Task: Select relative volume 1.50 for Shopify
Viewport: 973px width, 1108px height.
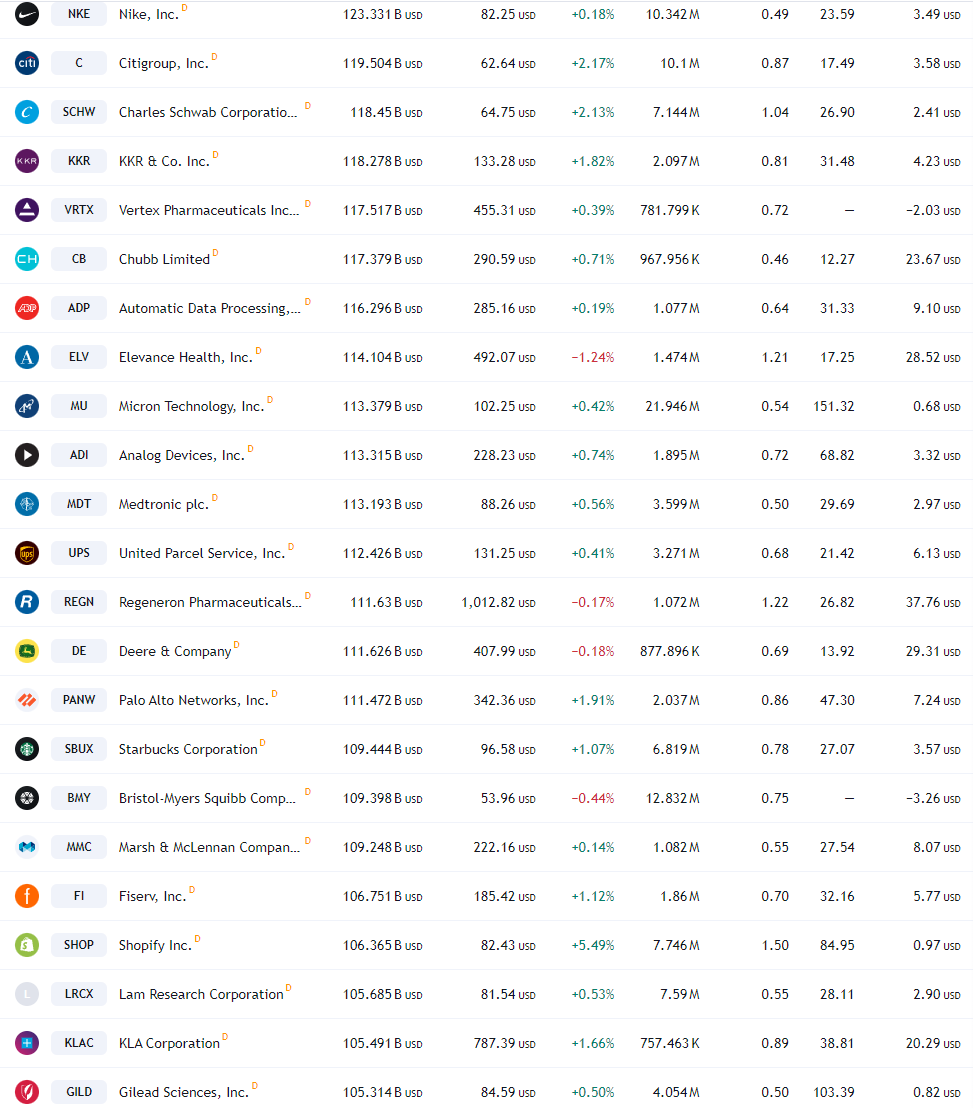Action: (775, 945)
